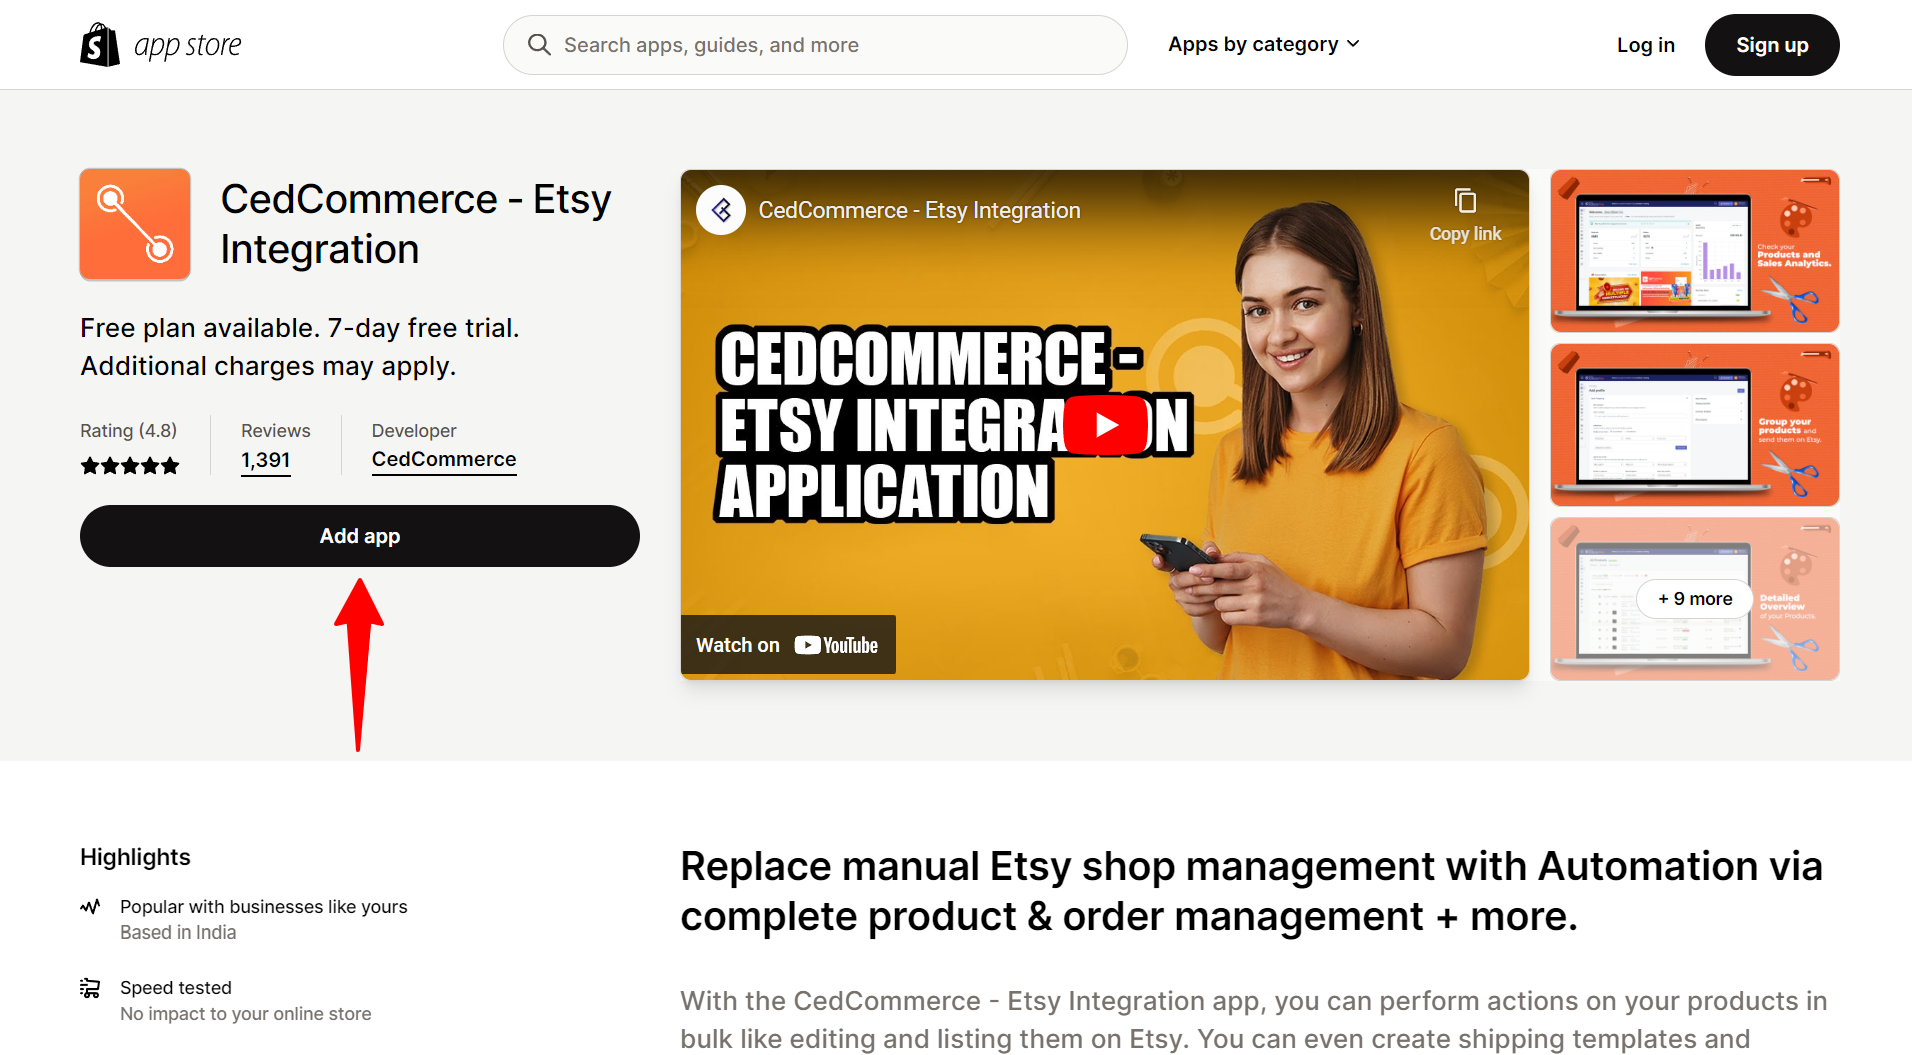The image size is (1912, 1055).
Task: Select the Highlights heading
Action: point(135,857)
